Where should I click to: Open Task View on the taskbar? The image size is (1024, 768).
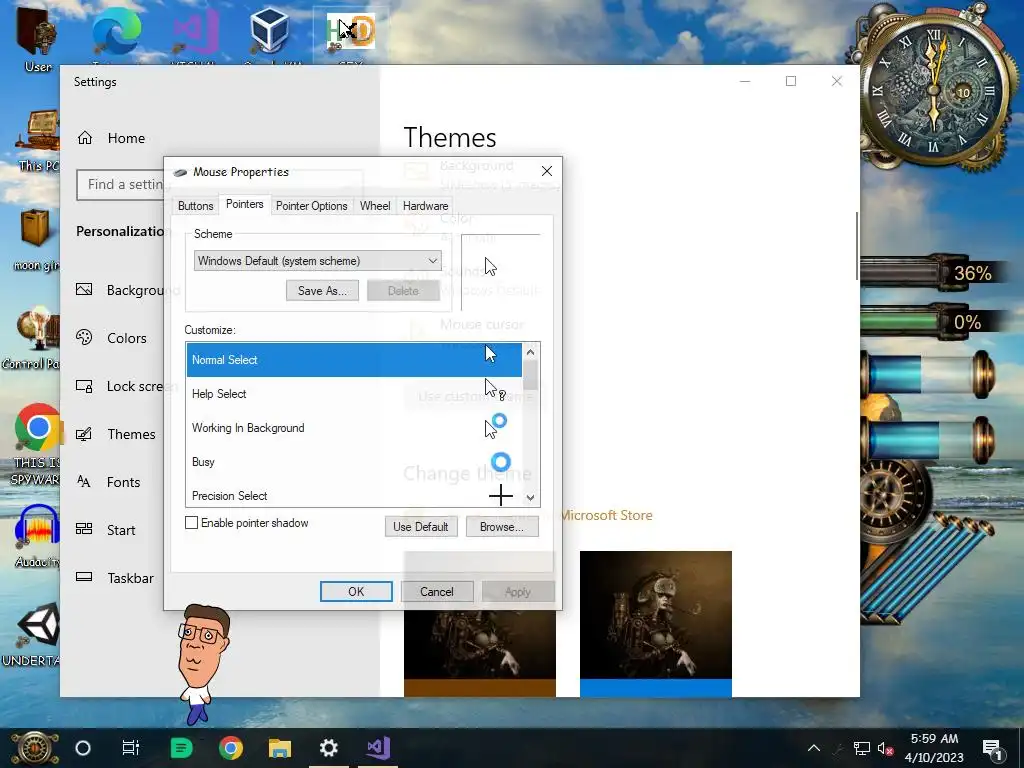[x=131, y=748]
